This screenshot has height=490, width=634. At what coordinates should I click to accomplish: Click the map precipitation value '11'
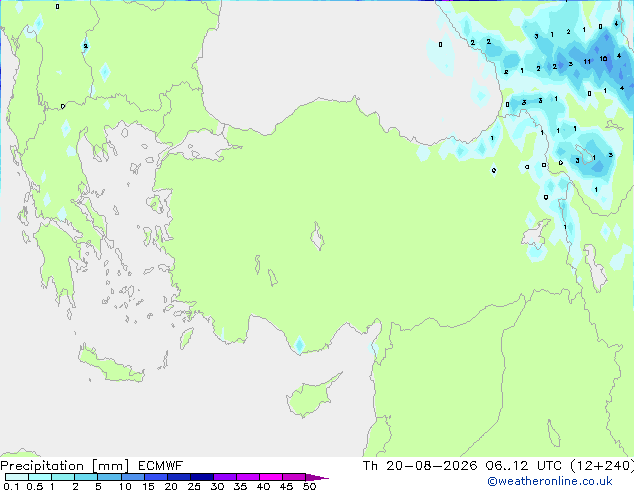[587, 61]
